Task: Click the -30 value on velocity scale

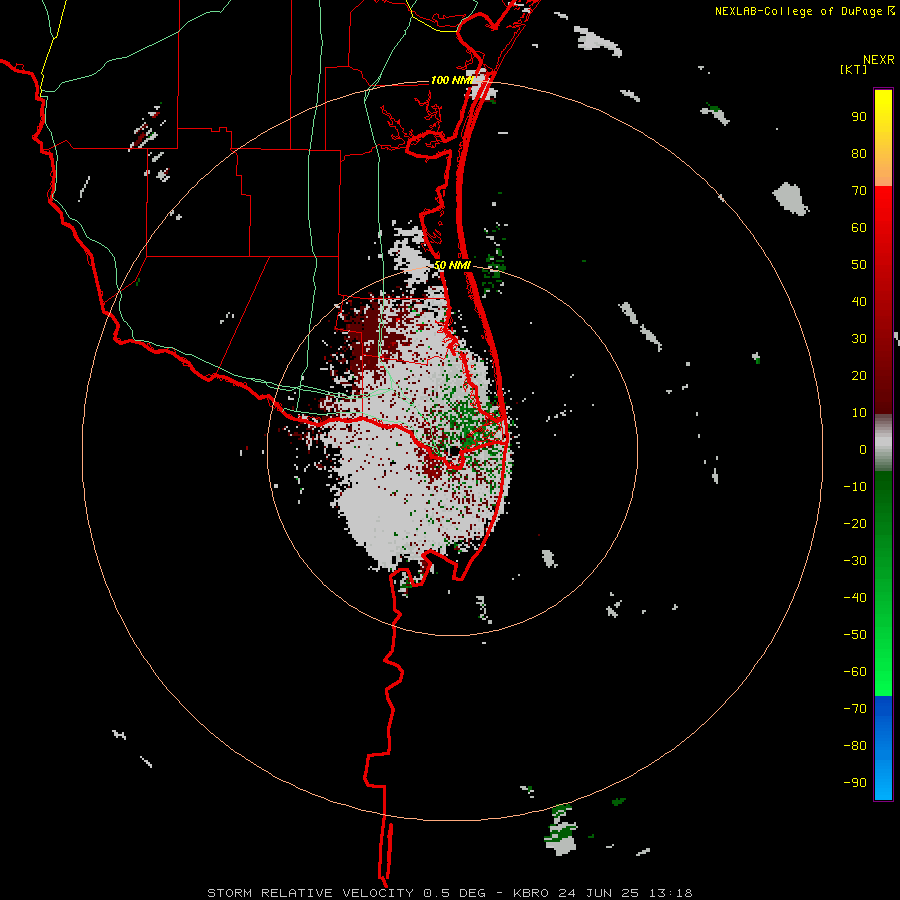Action: click(x=855, y=561)
